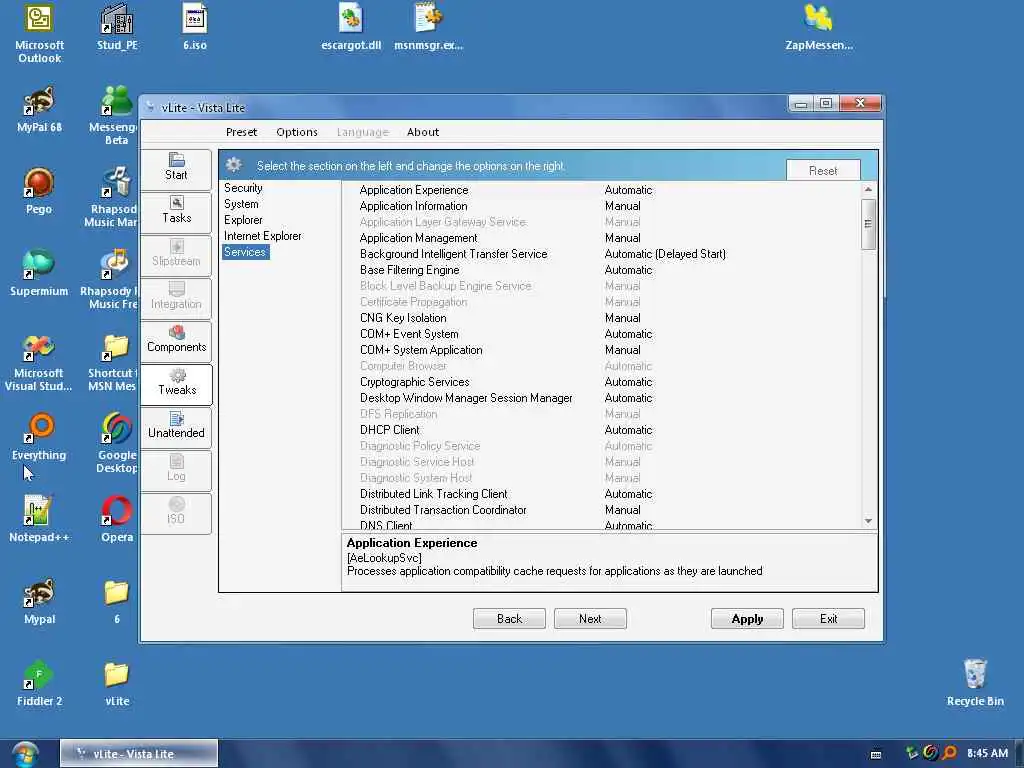Select the Recycle Bin icon
1024x768 pixels.
coord(975,684)
